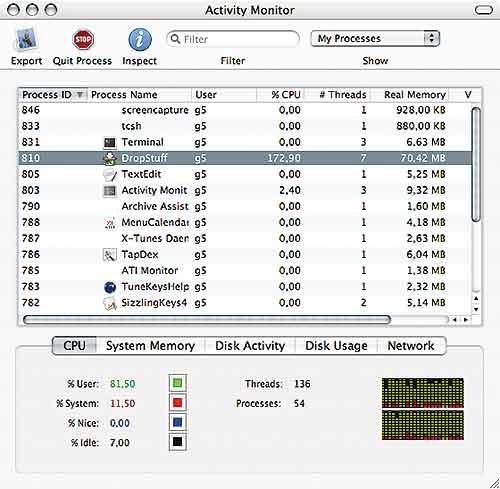Click the magnifier icon in Filter field
This screenshot has width=500, height=489.
(175, 39)
